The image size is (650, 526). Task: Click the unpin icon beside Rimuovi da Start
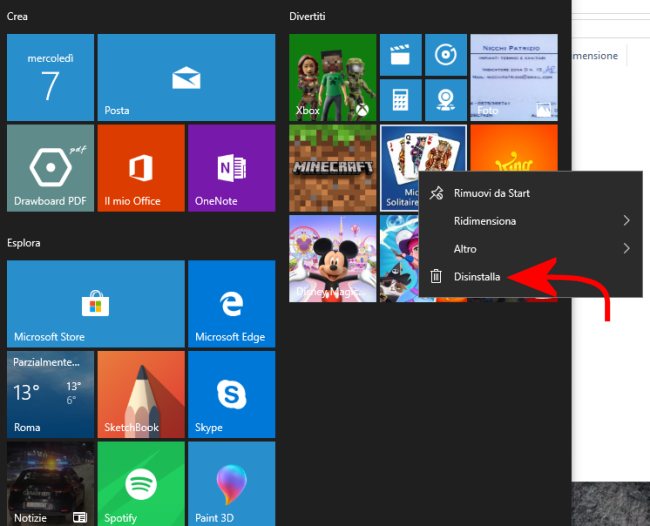[x=436, y=193]
